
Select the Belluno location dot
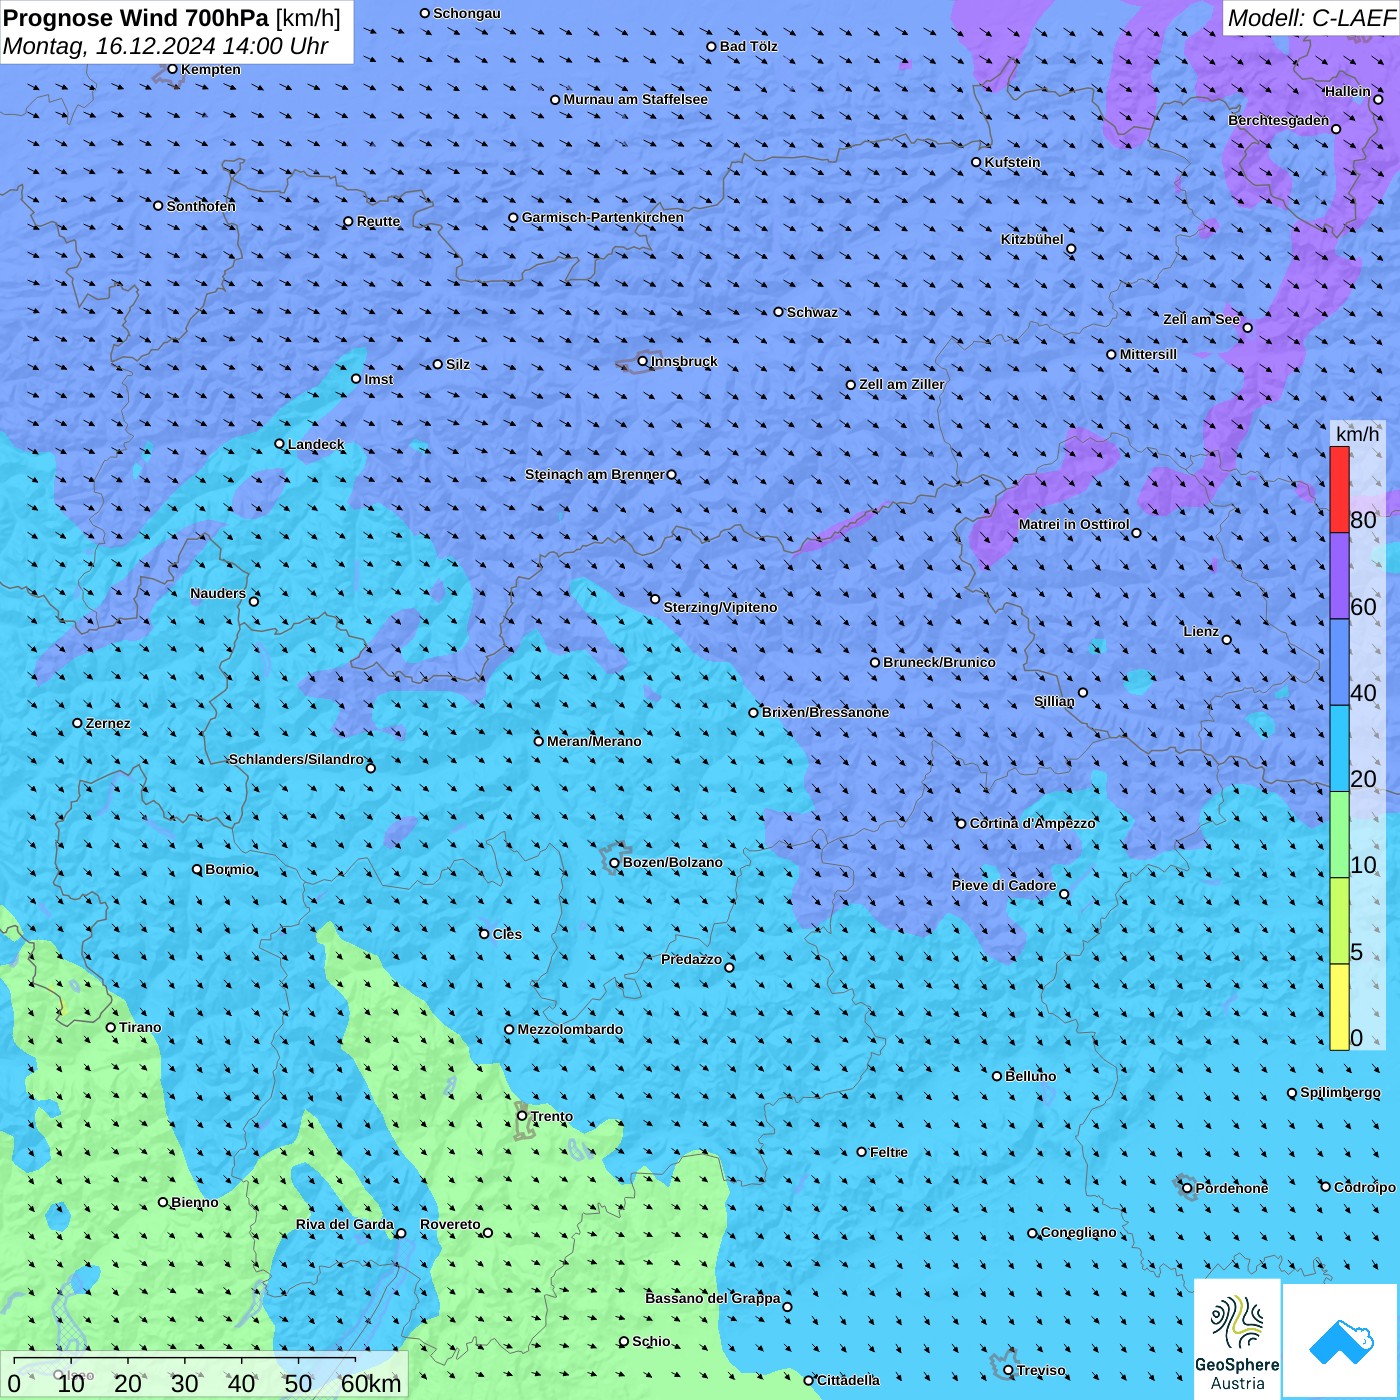[x=996, y=1076]
